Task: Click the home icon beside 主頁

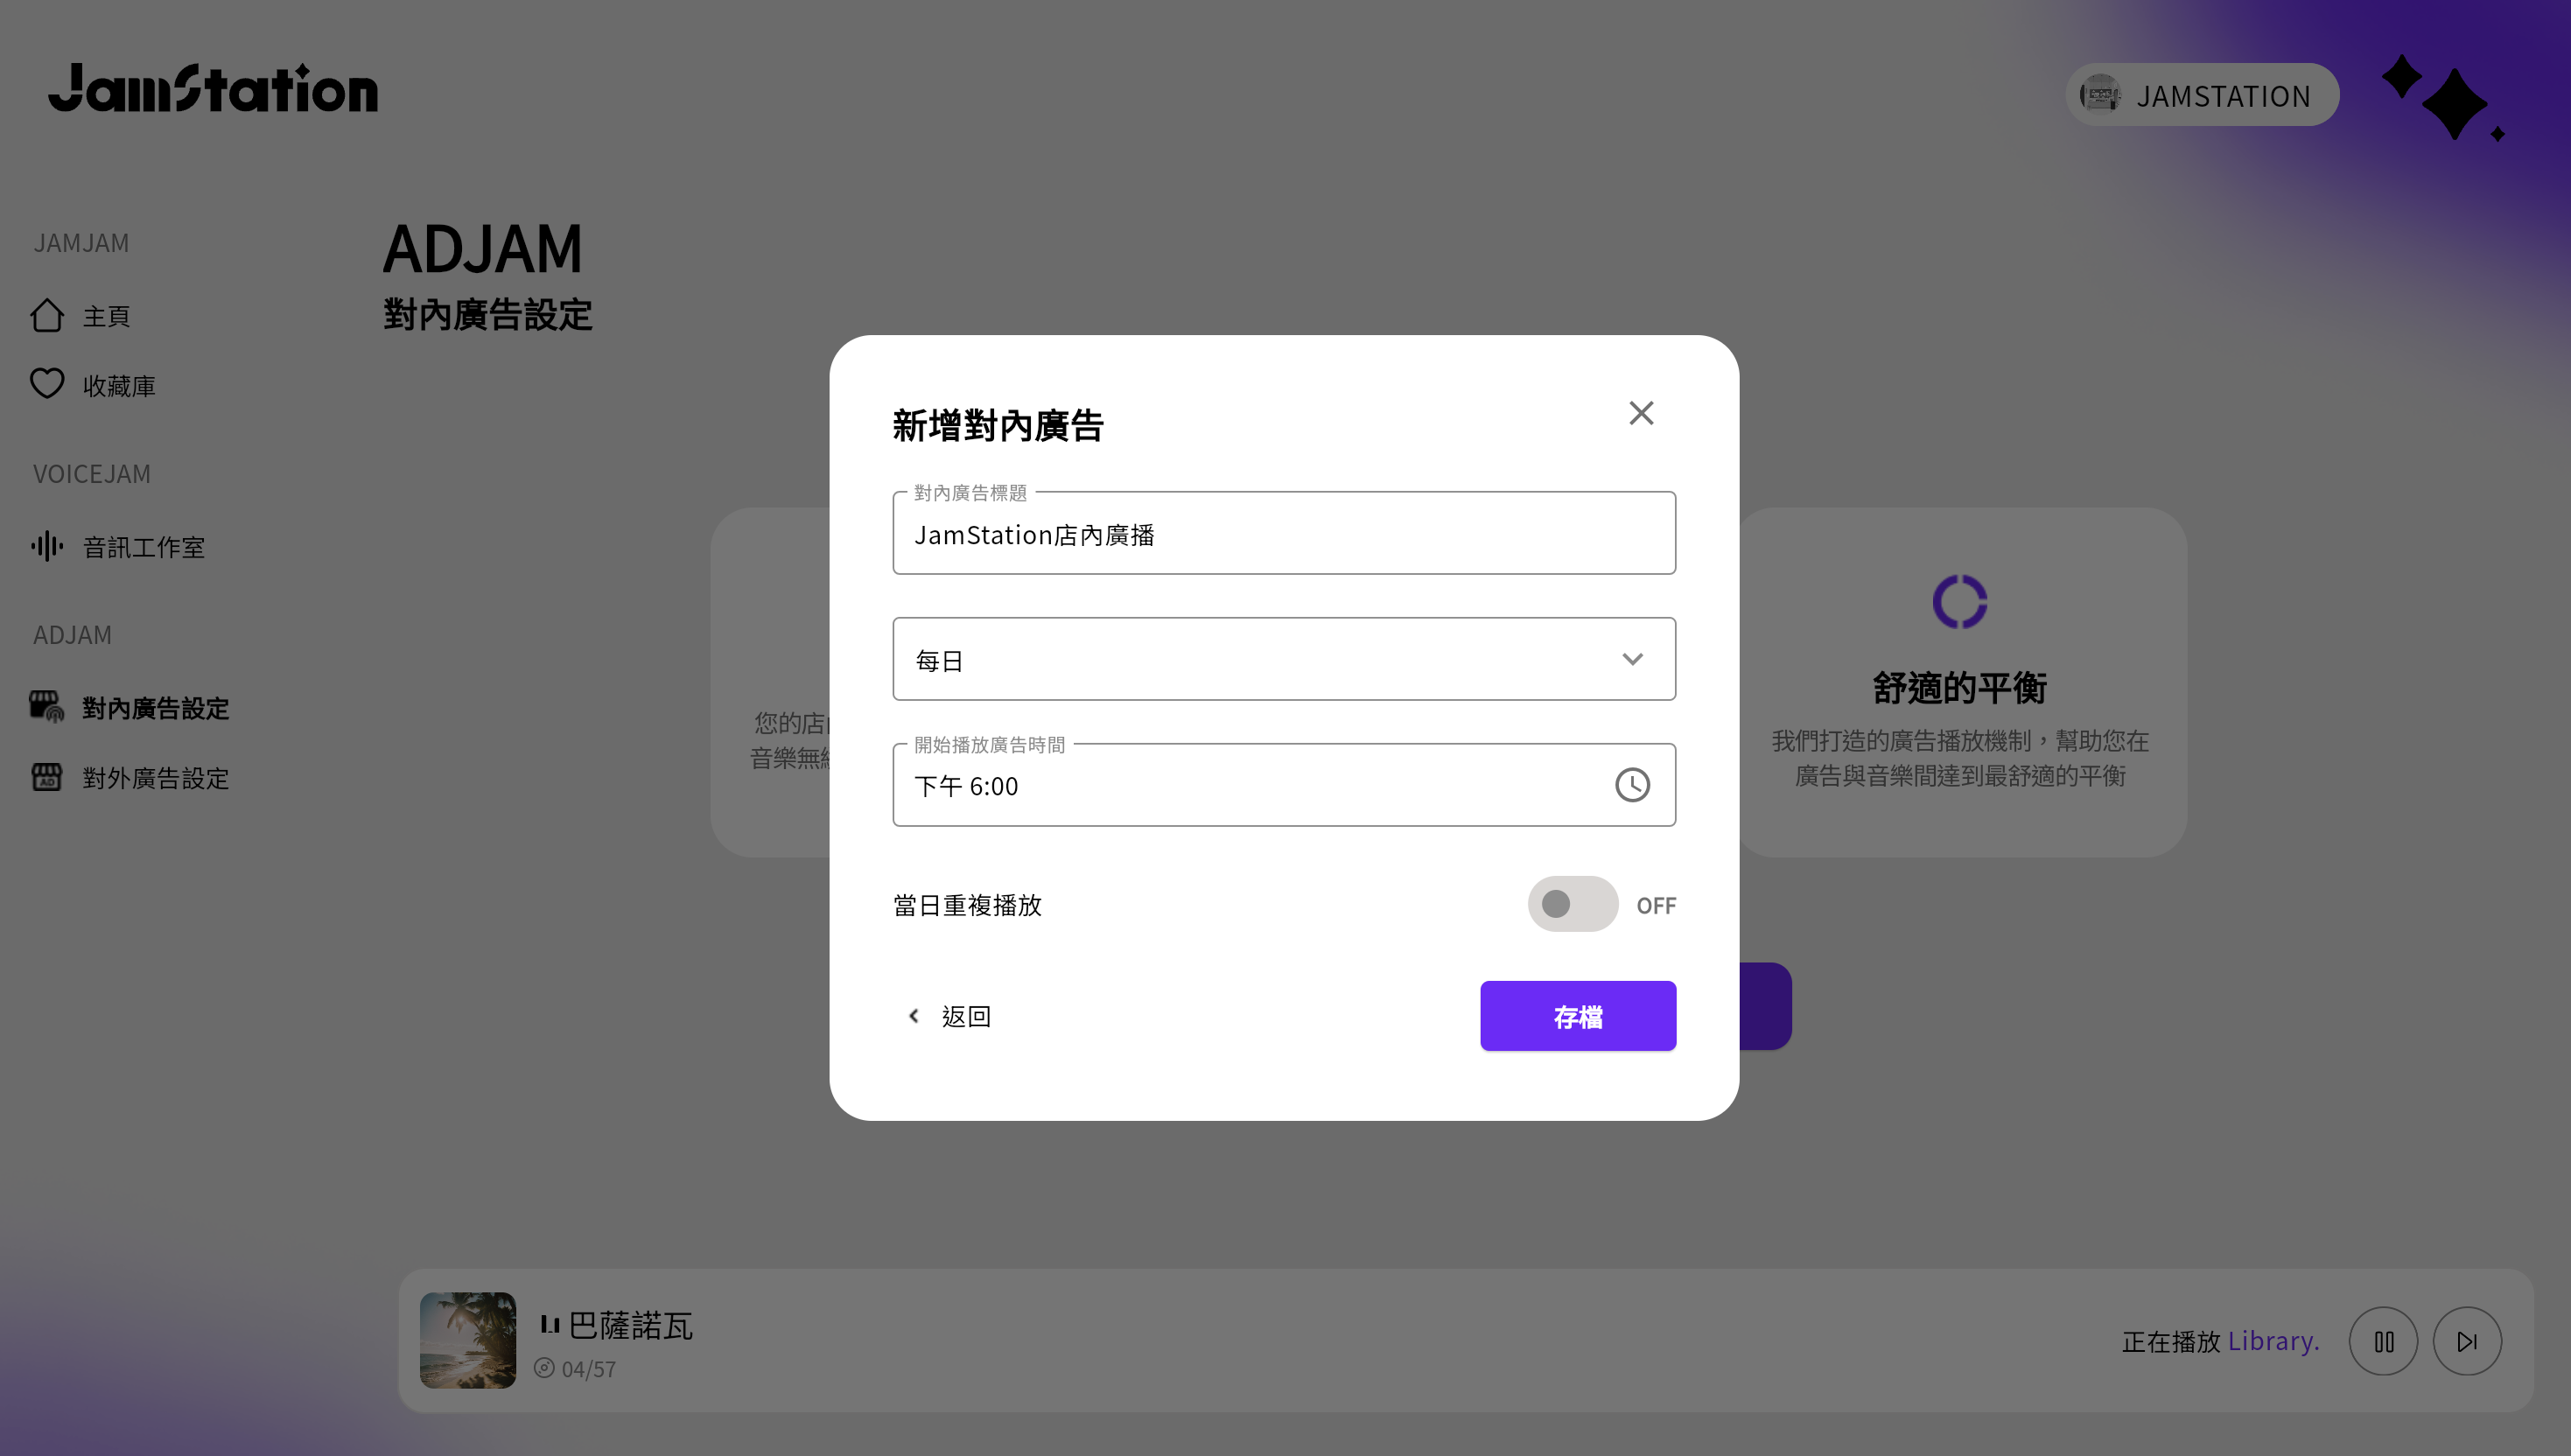Action: [47, 316]
